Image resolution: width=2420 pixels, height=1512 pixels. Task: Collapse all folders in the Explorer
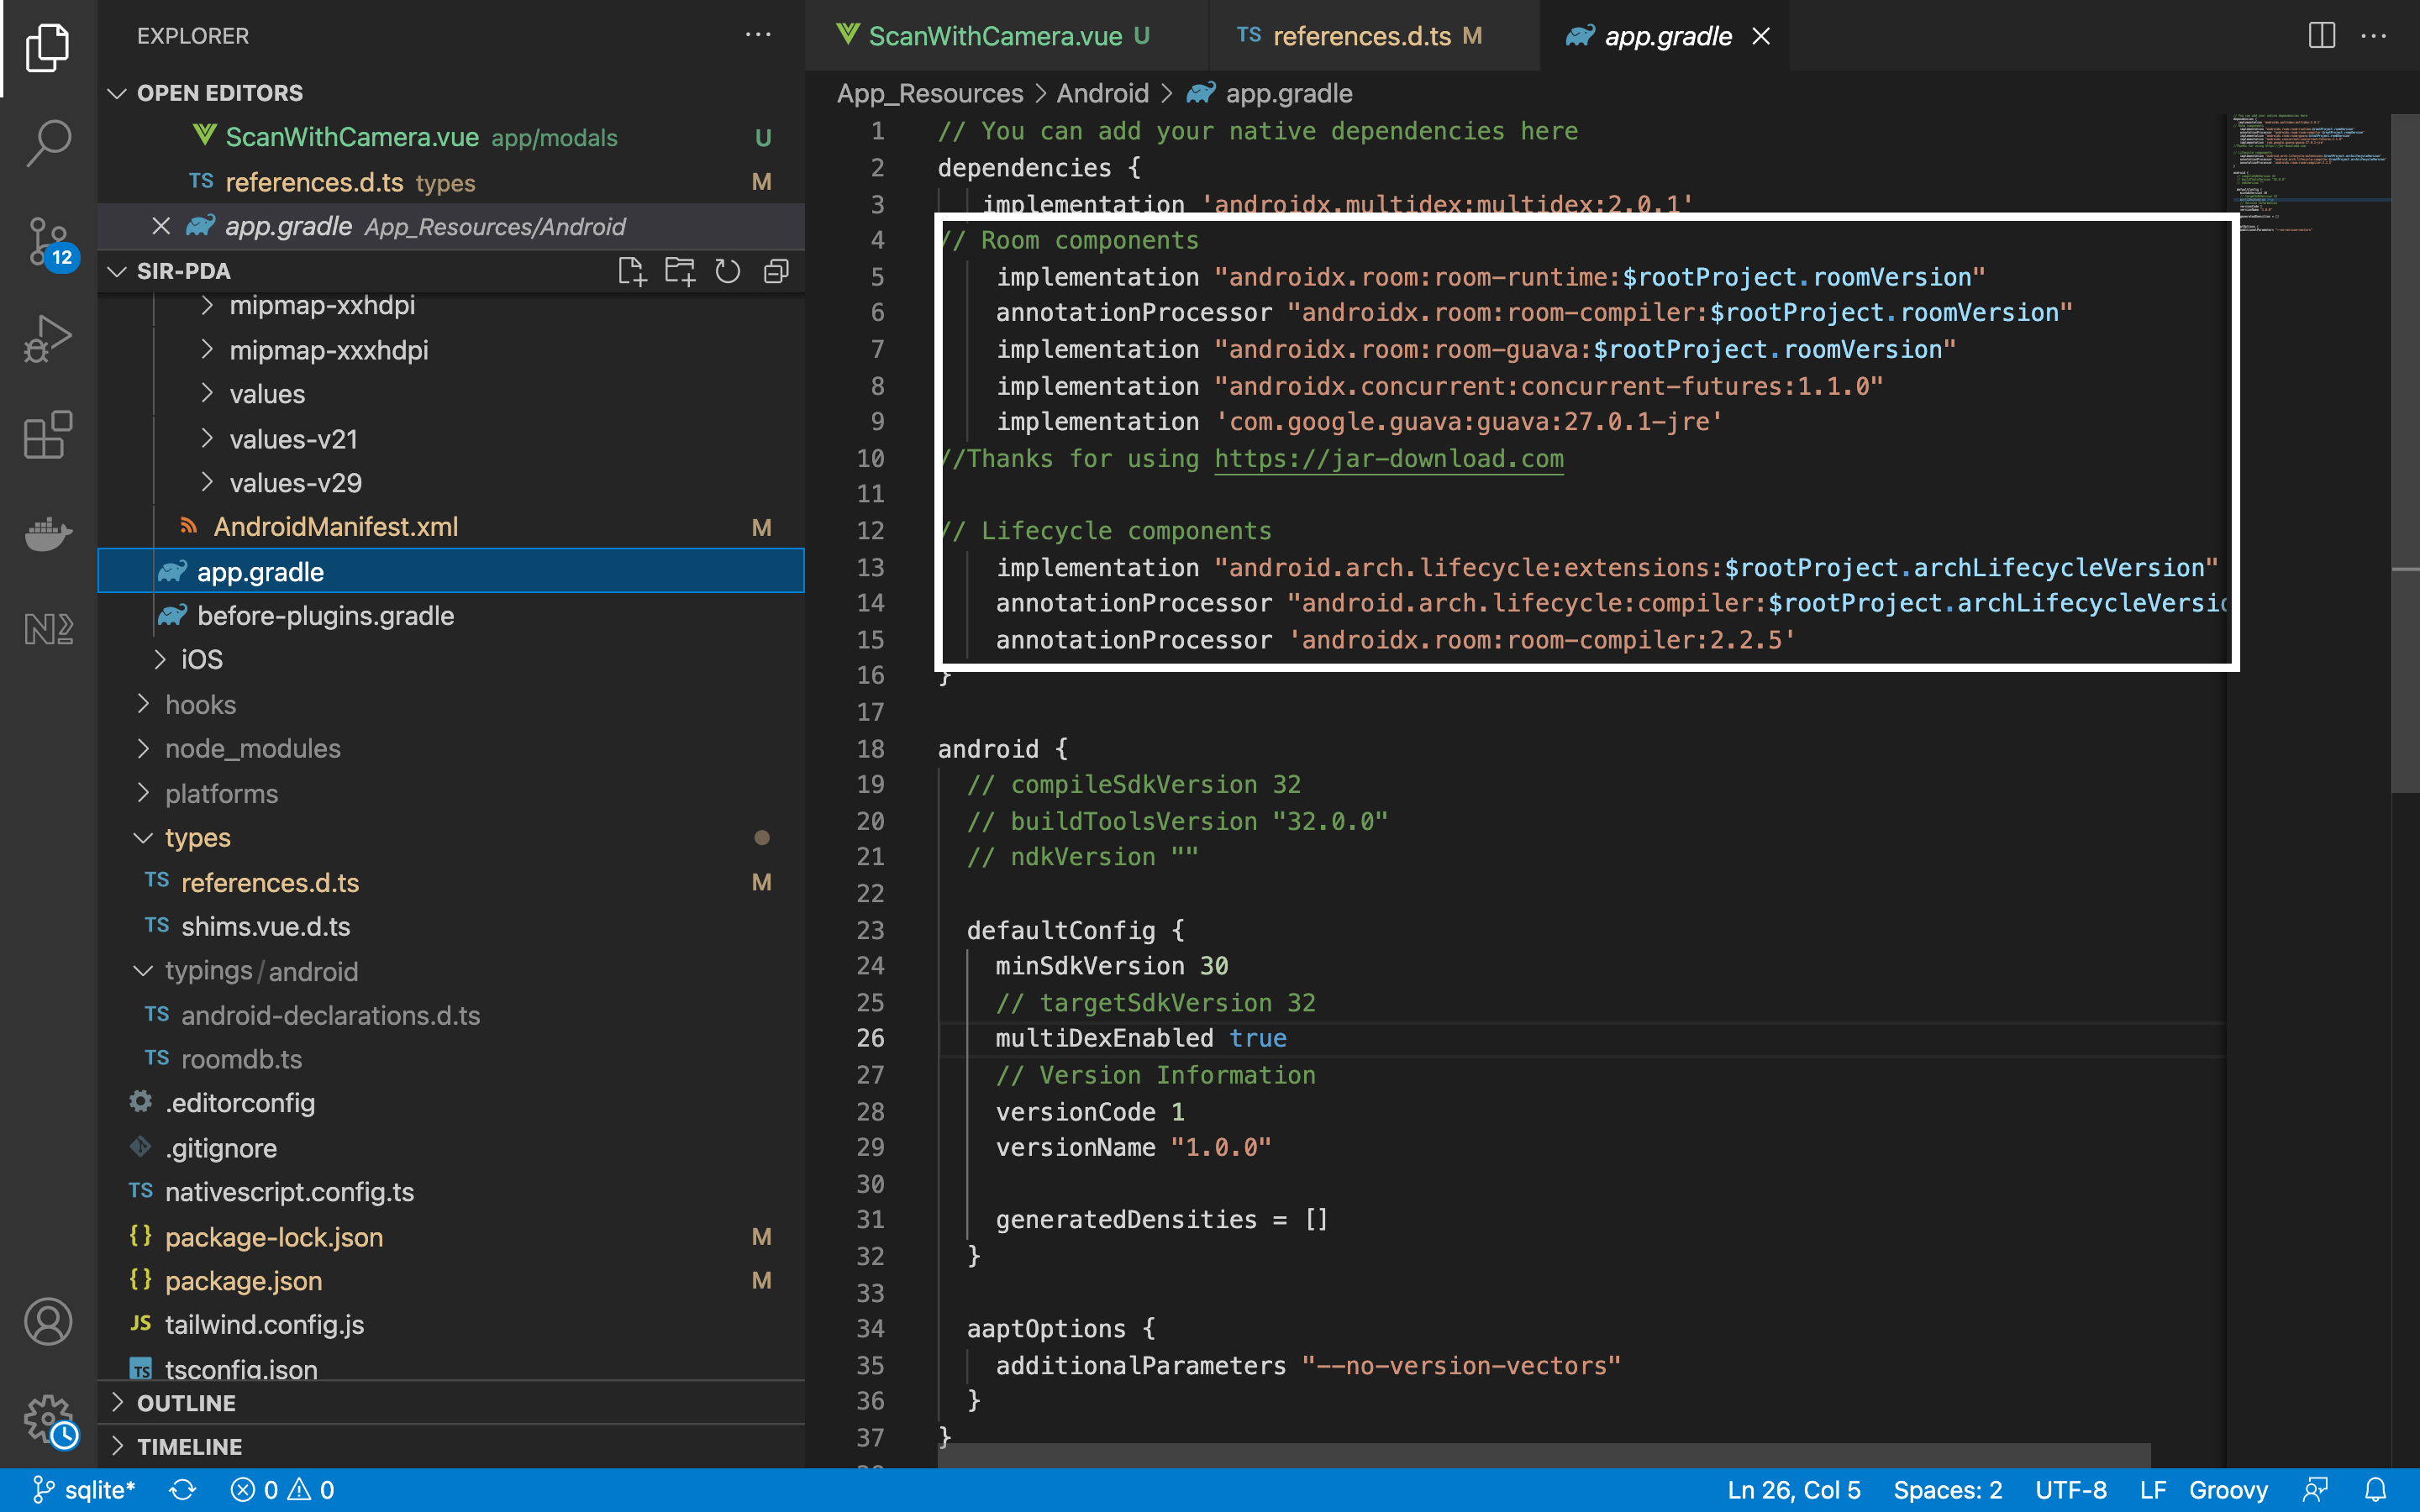[777, 271]
